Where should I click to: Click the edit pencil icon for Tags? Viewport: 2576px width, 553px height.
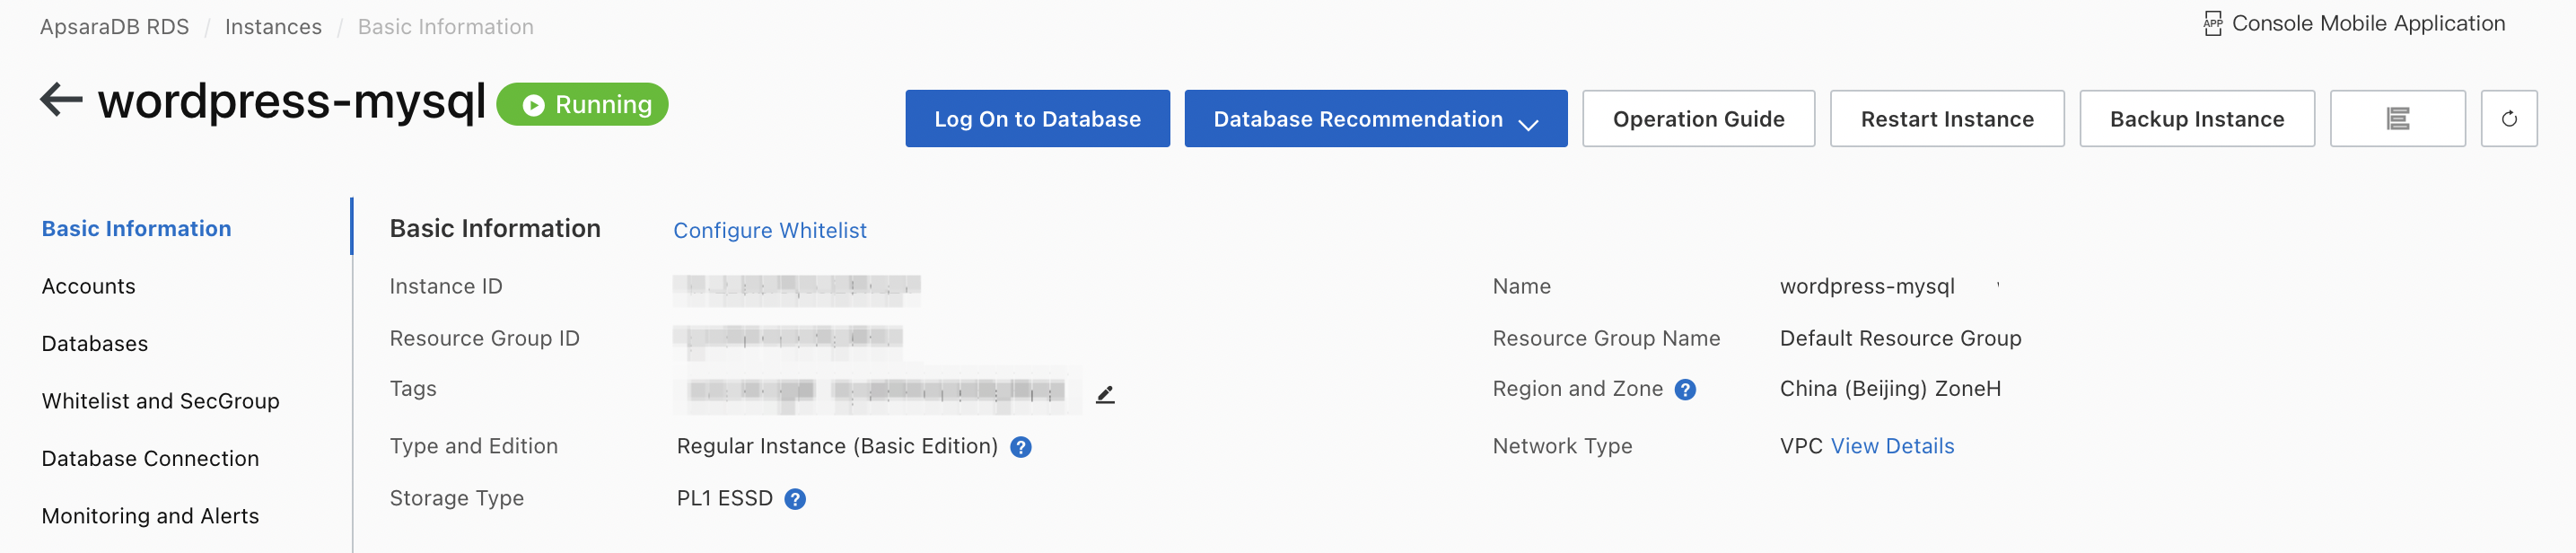click(1104, 395)
